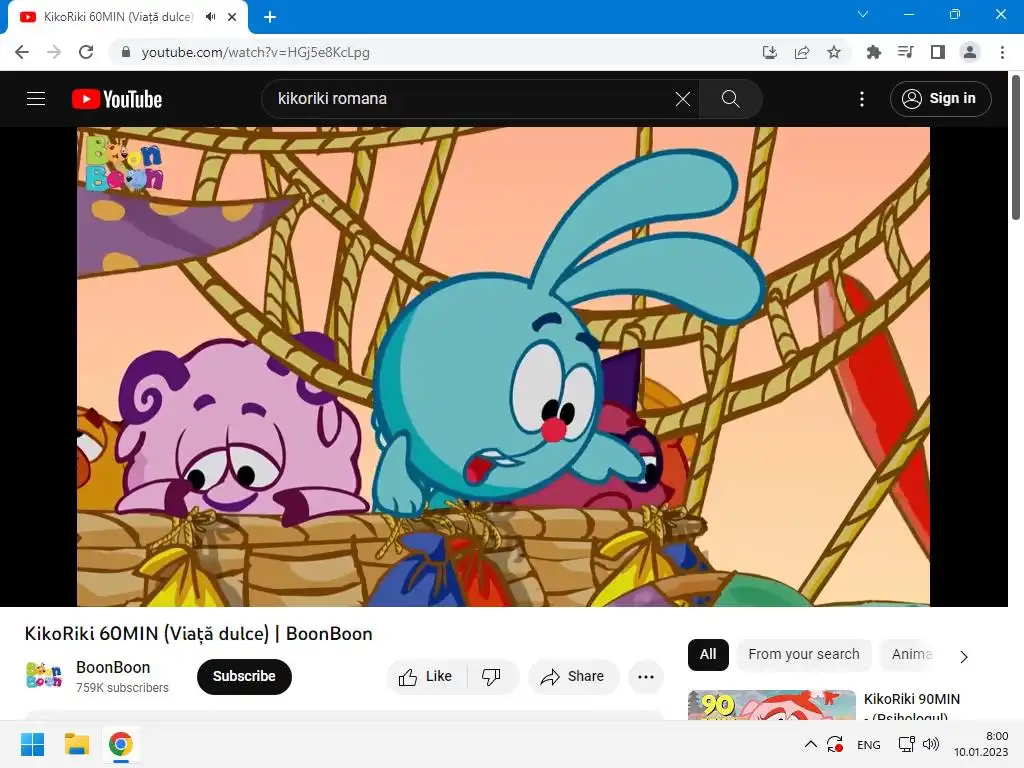Open the volume control in the tray

[x=931, y=744]
